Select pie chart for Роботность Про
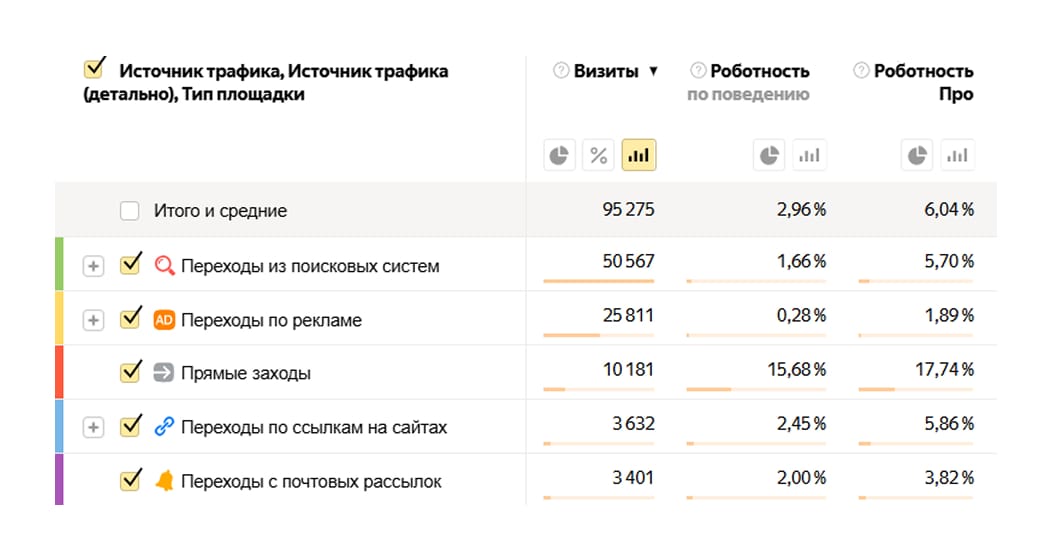 pos(916,156)
